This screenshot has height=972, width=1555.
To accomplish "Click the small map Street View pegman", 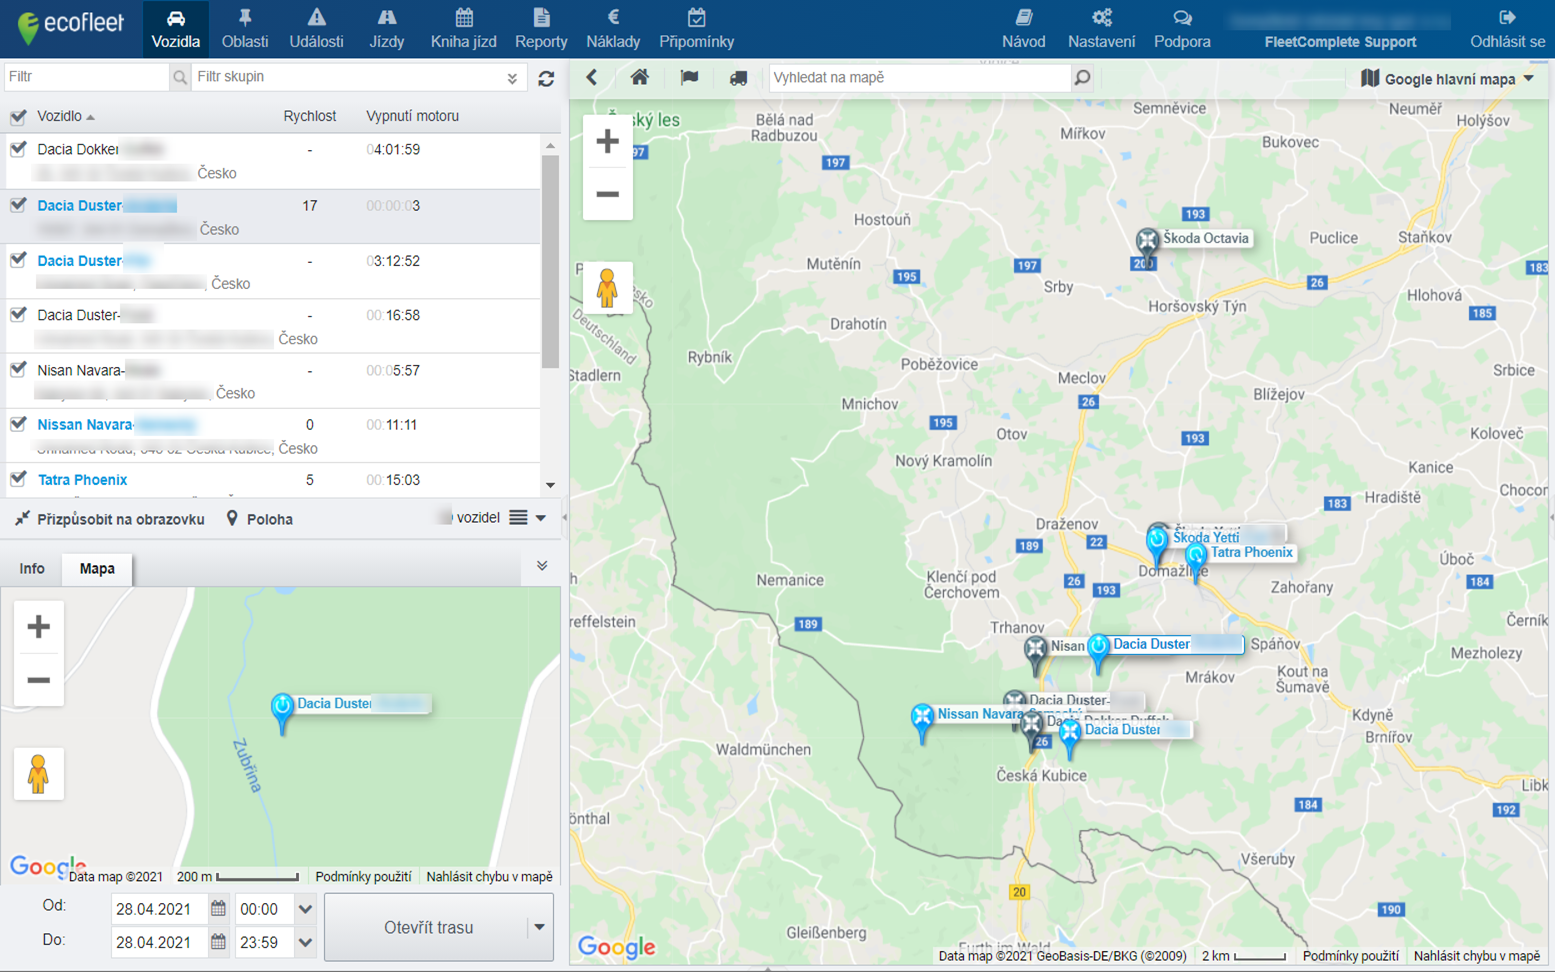I will pyautogui.click(x=38, y=774).
